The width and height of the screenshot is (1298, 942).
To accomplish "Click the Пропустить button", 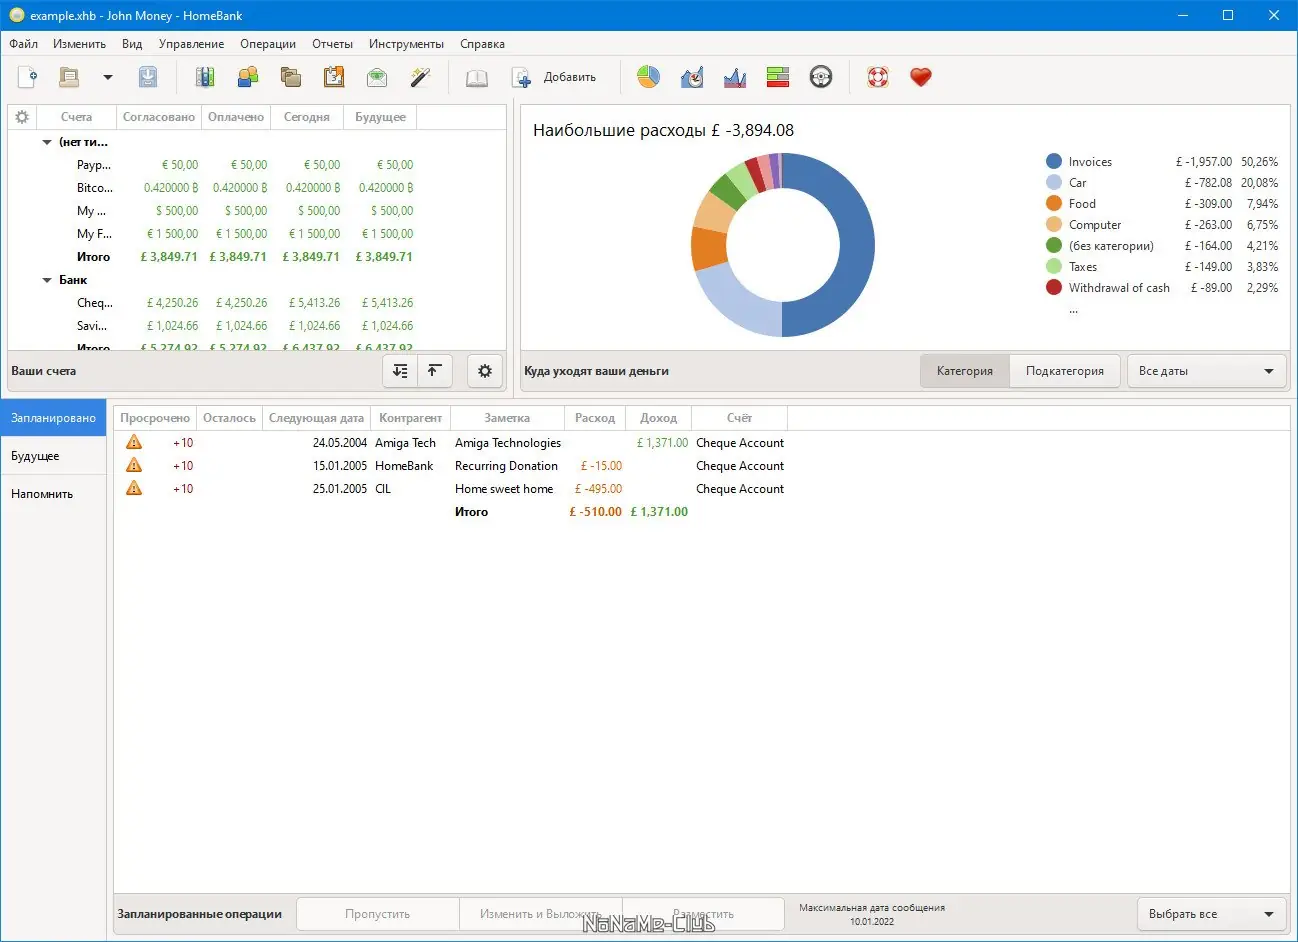I will [x=378, y=914].
